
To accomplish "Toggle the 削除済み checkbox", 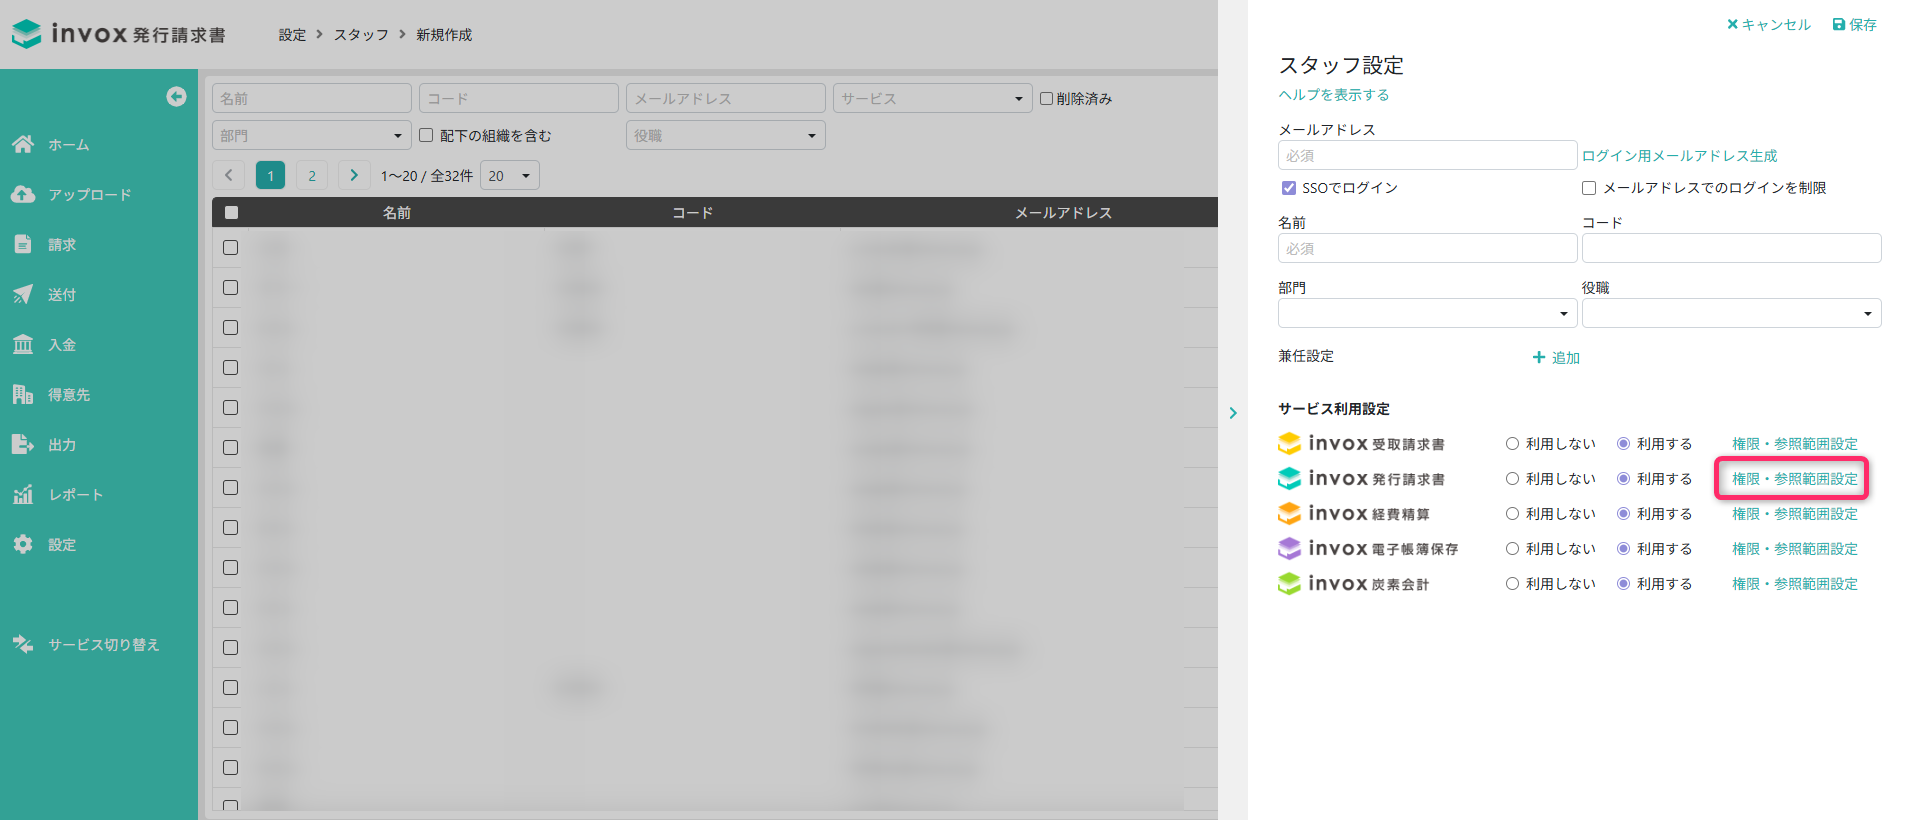I will coord(1046,98).
